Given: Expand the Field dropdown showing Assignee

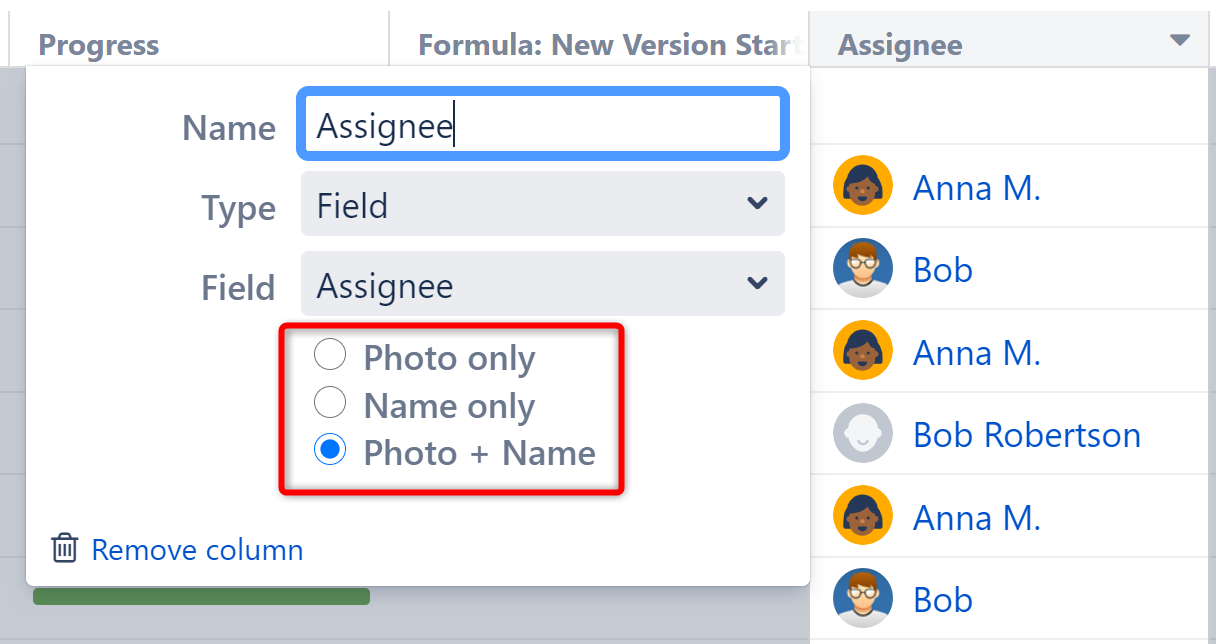Looking at the screenshot, I should [542, 285].
